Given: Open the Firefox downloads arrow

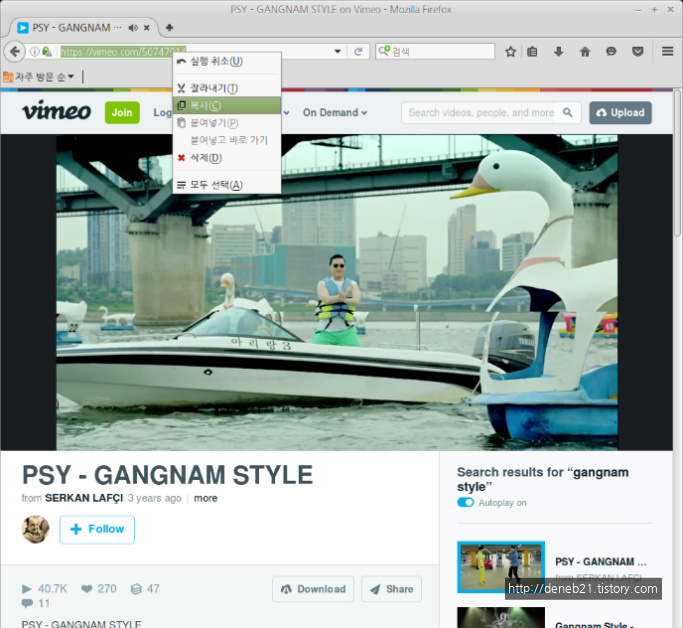Looking at the screenshot, I should (x=559, y=52).
